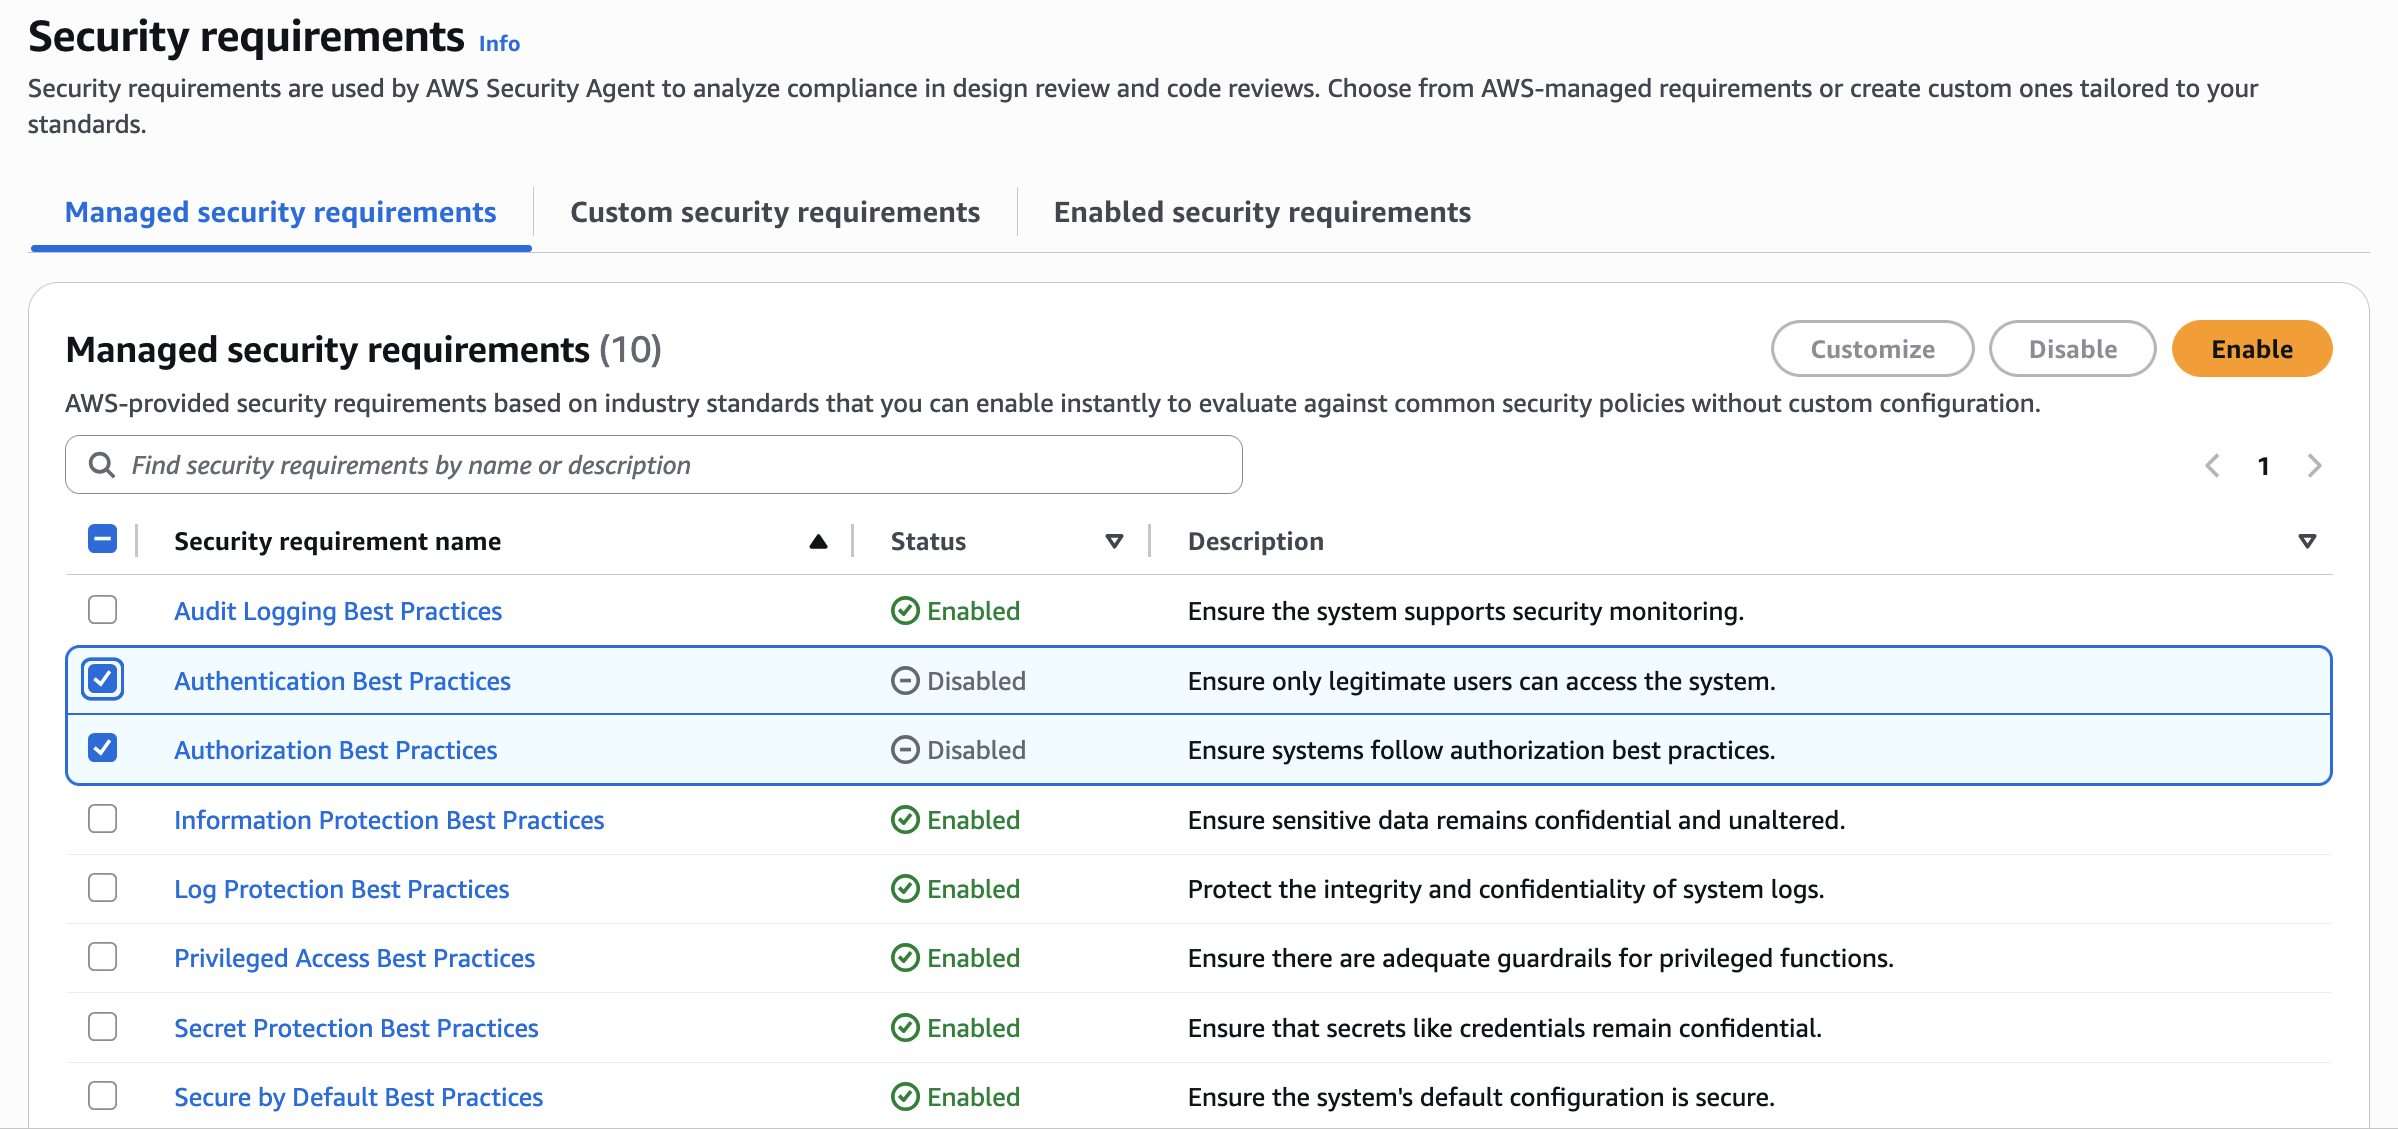Toggle the select-all header checkbox
Image resolution: width=2398 pixels, height=1130 pixels.
pos(103,540)
